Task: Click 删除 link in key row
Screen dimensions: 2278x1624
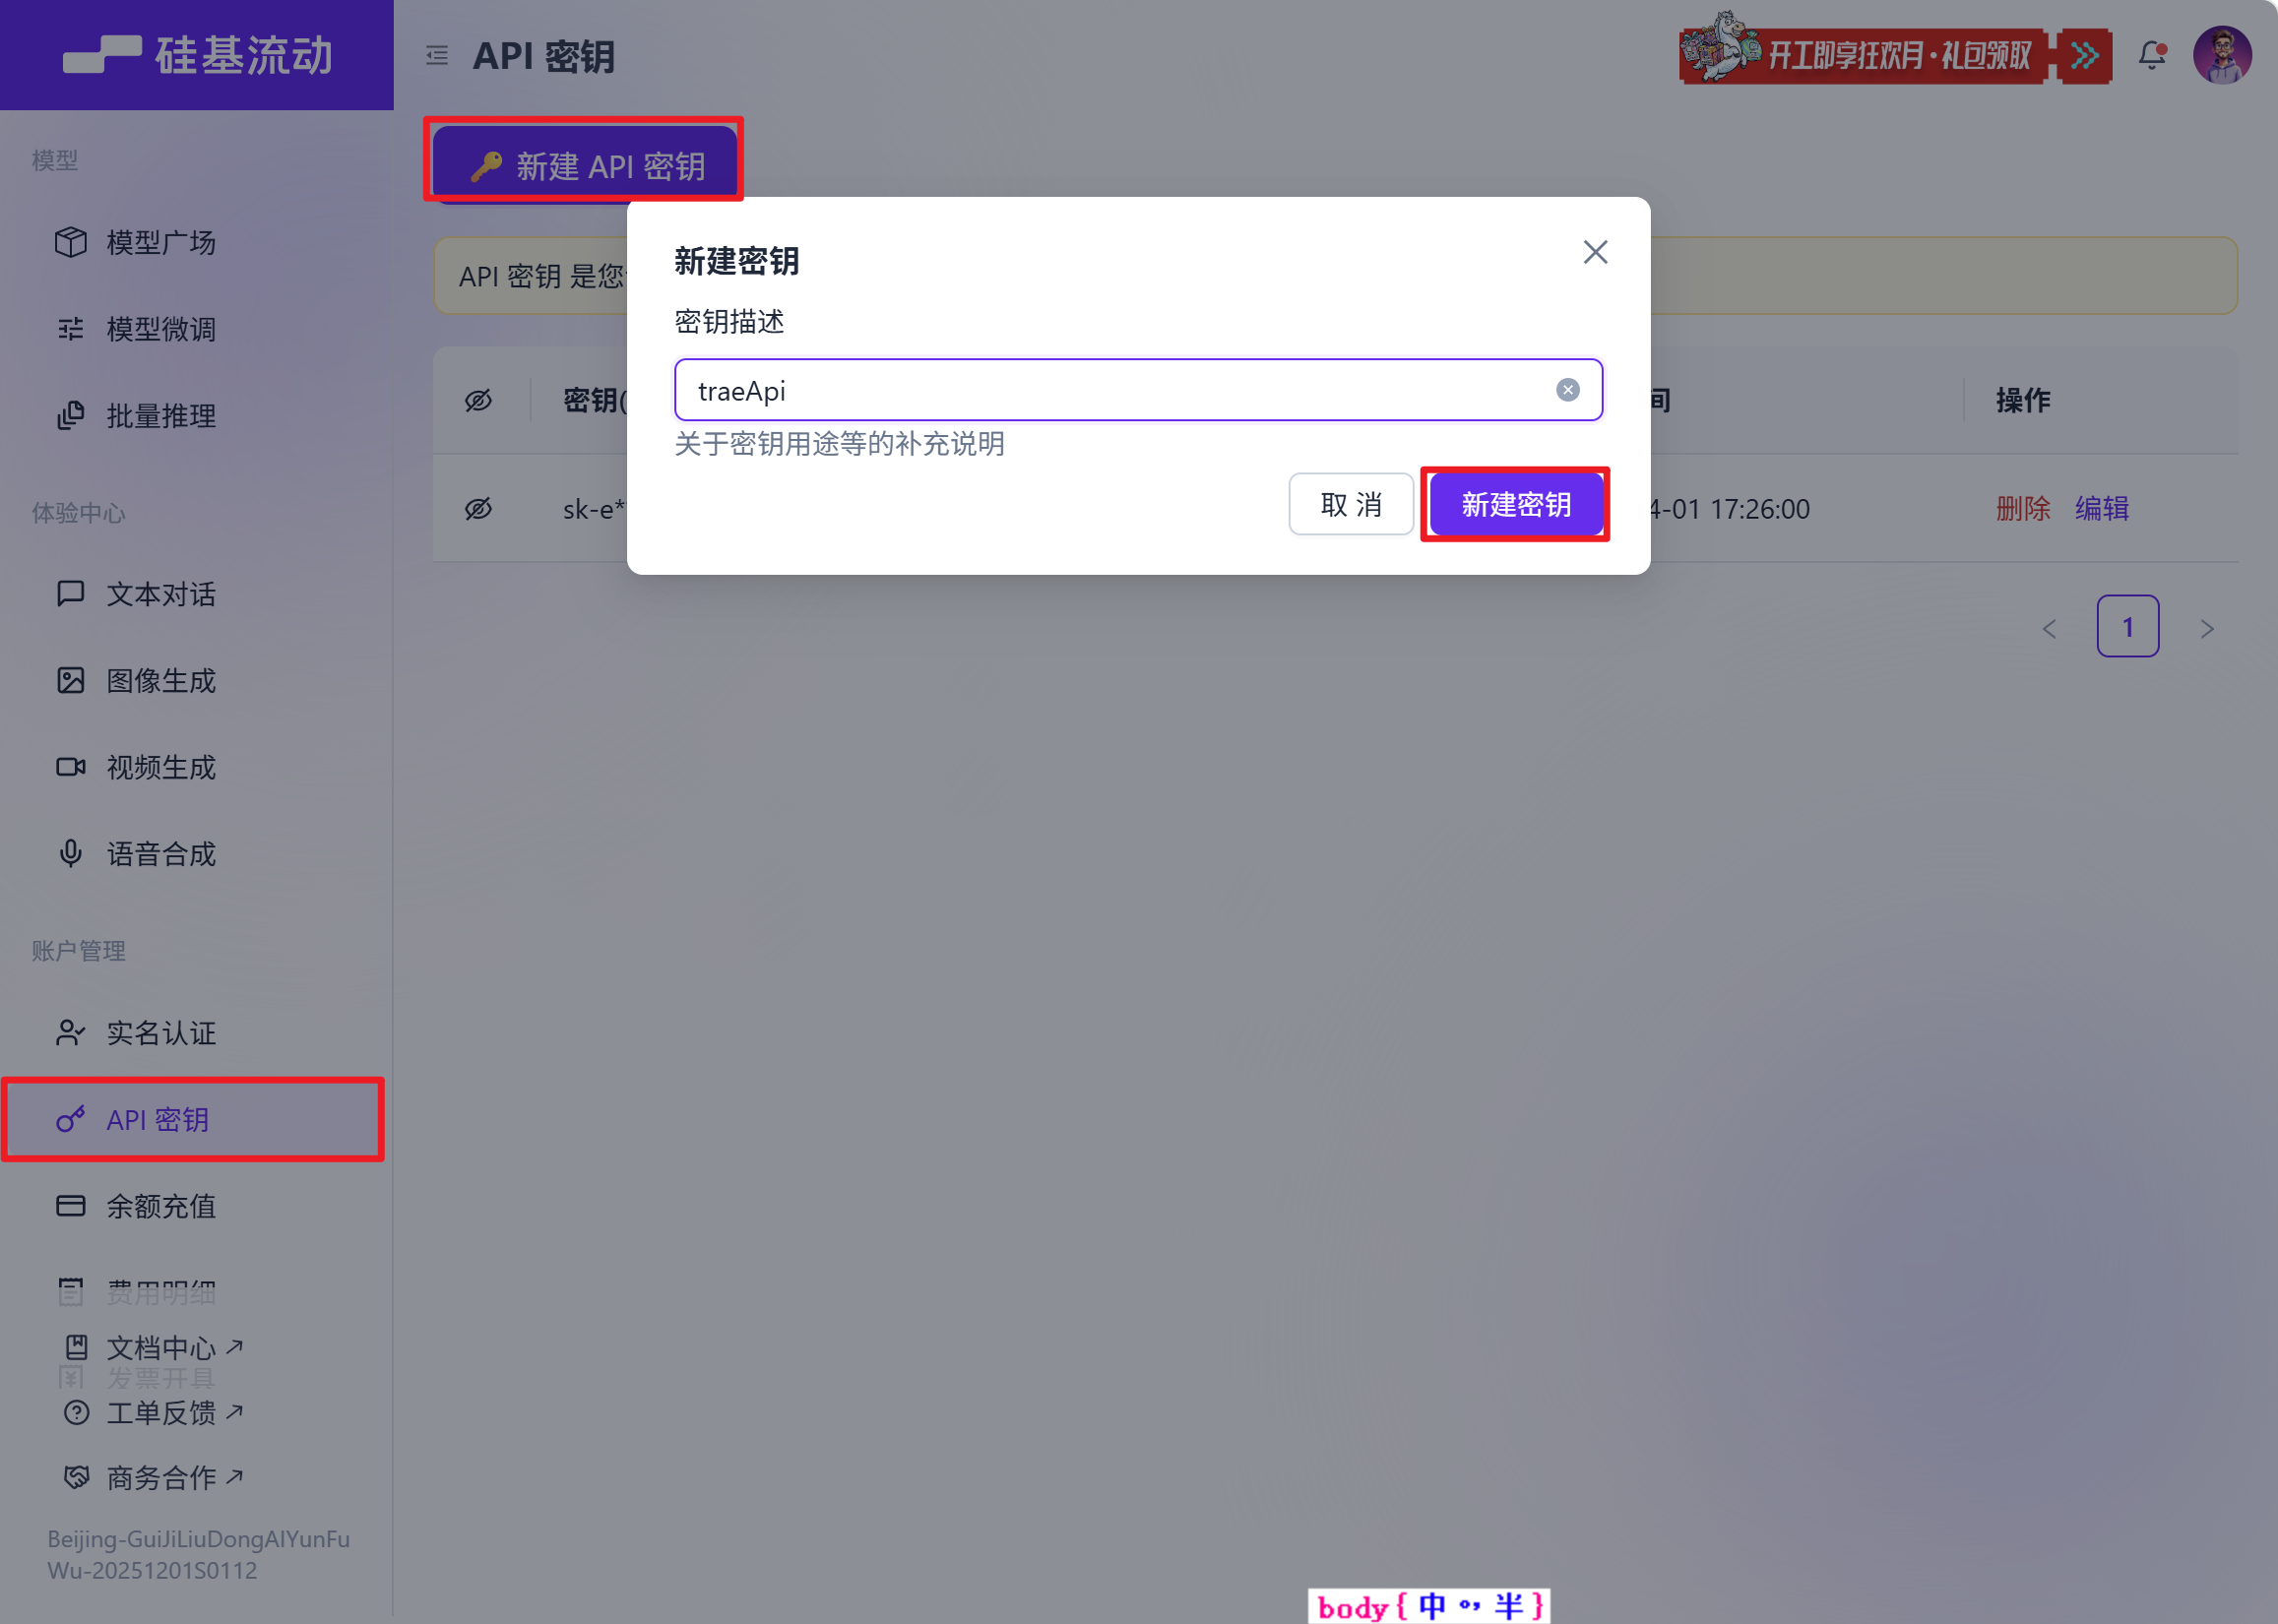Action: coord(2022,509)
